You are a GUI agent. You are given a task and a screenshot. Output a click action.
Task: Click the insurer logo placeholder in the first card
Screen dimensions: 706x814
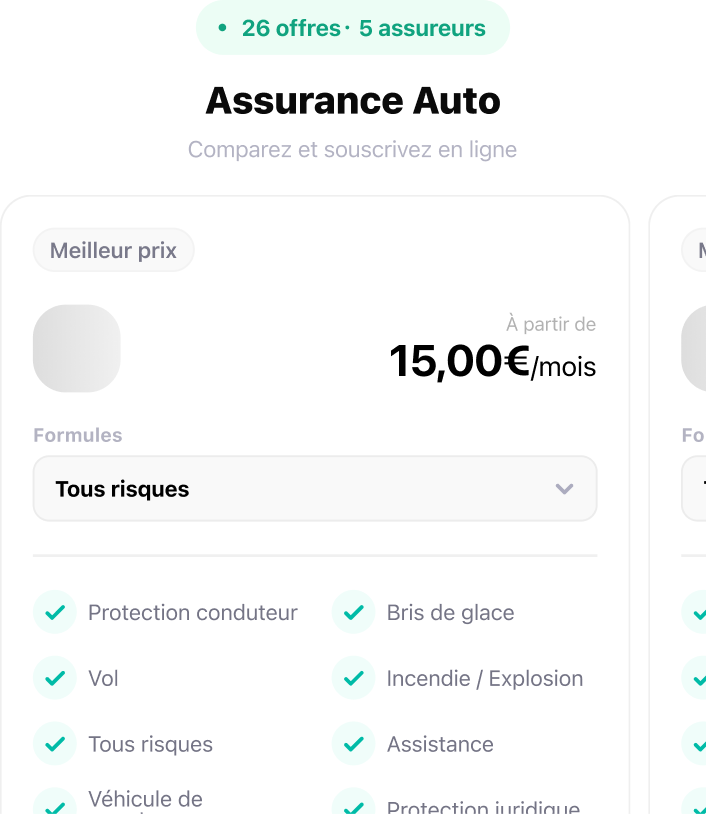click(x=77, y=348)
